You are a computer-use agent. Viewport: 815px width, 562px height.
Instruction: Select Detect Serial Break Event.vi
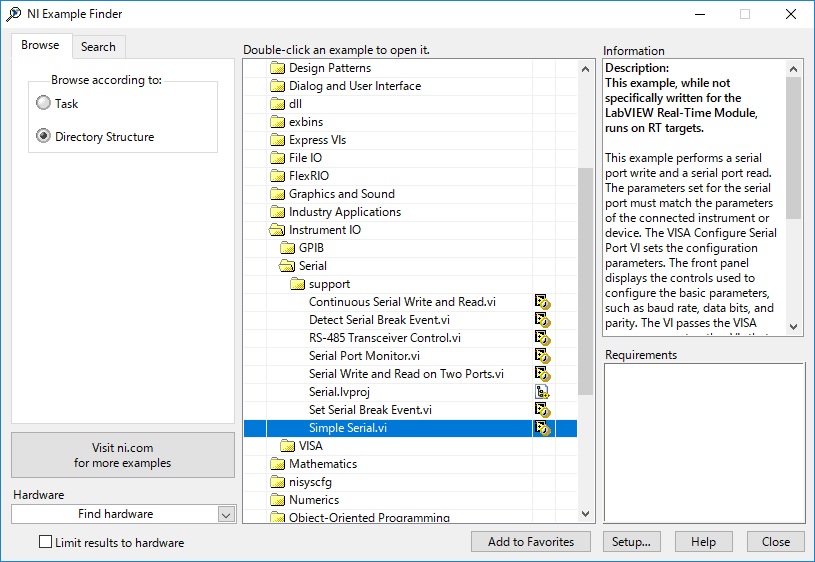379,320
